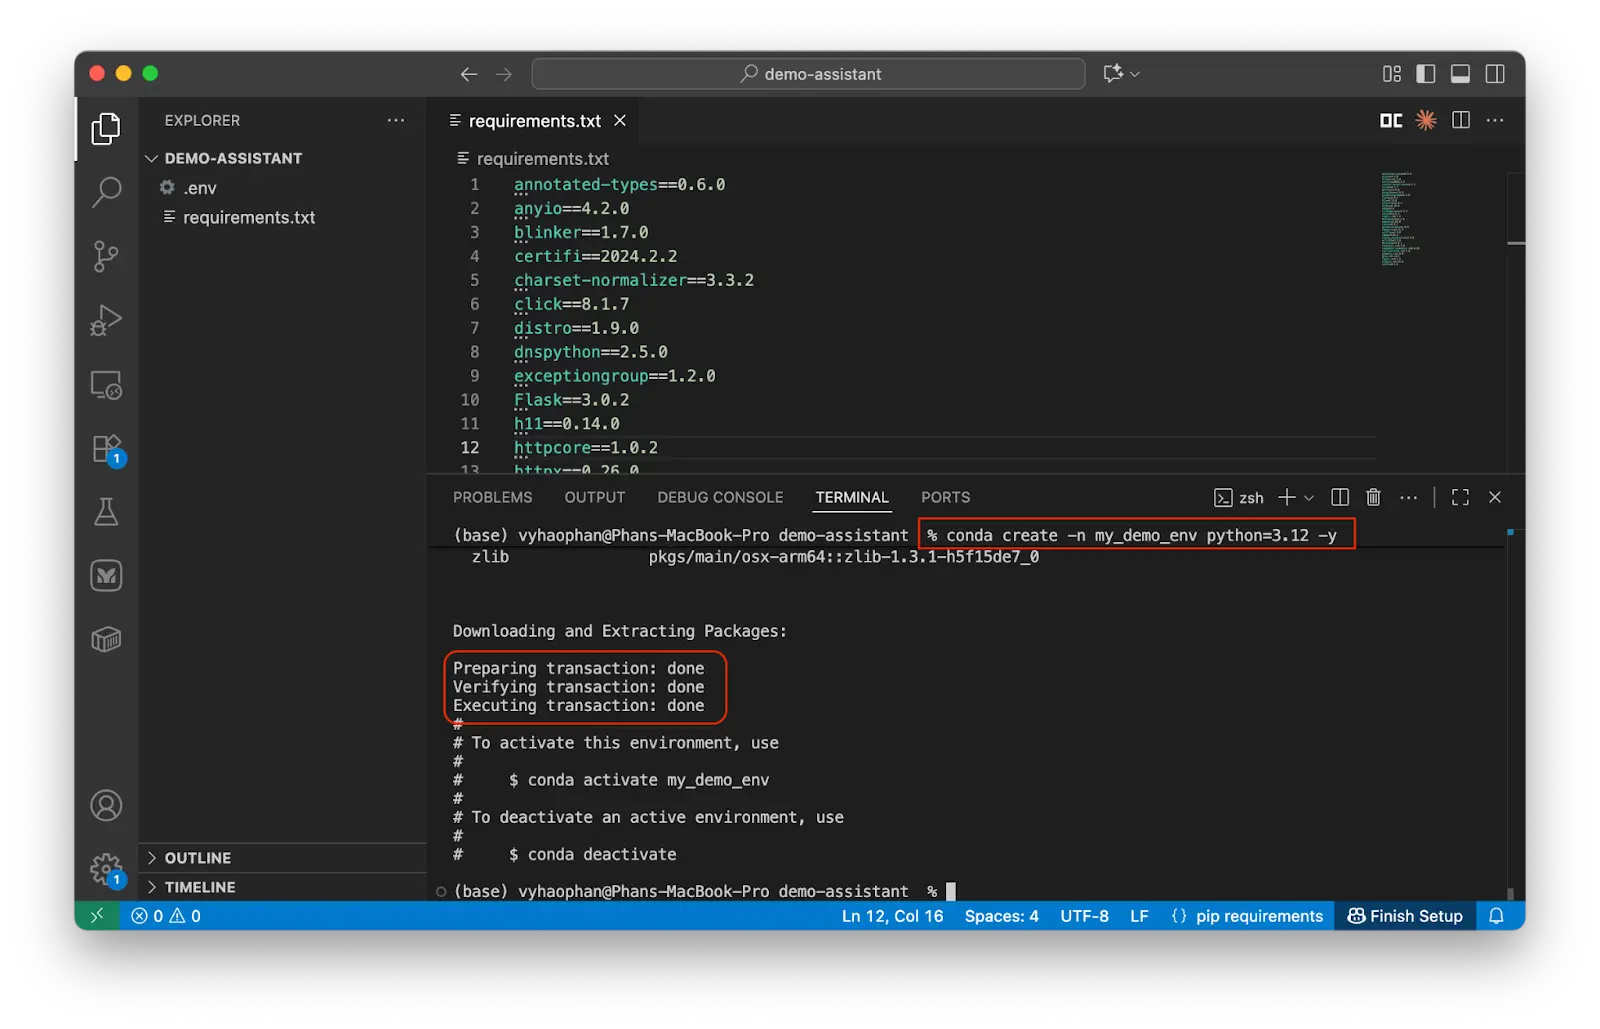
Task: Open the new terminal launch profile dropdown
Action: click(1309, 498)
